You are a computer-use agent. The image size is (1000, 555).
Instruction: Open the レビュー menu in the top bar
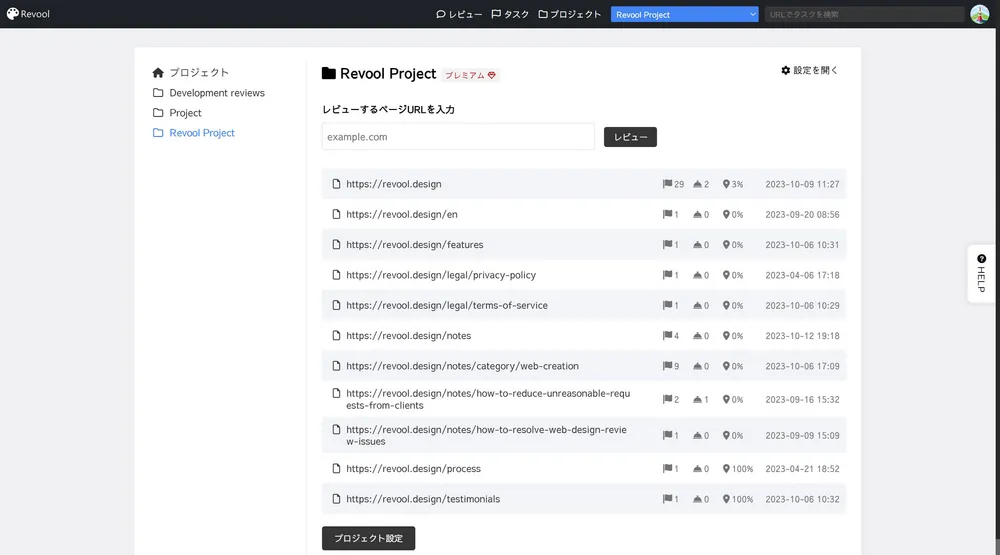tap(459, 14)
